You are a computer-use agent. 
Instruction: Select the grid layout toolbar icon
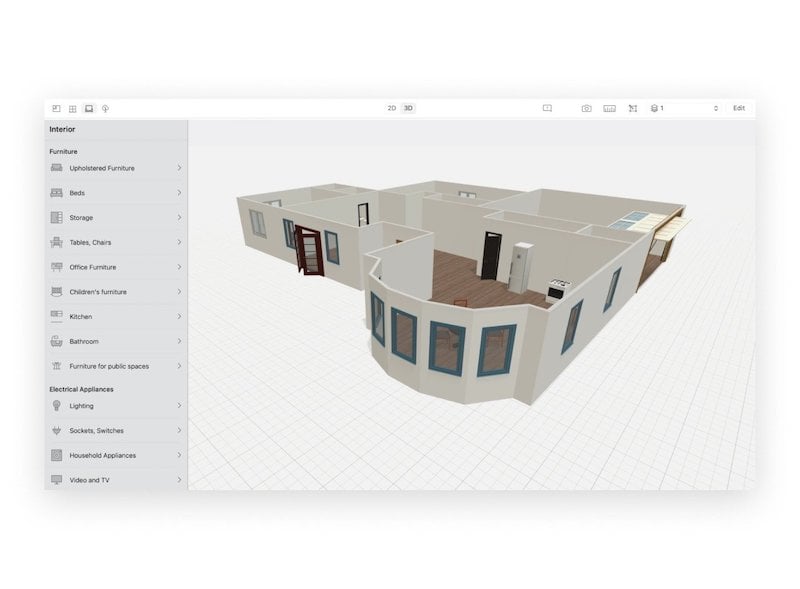[72, 108]
